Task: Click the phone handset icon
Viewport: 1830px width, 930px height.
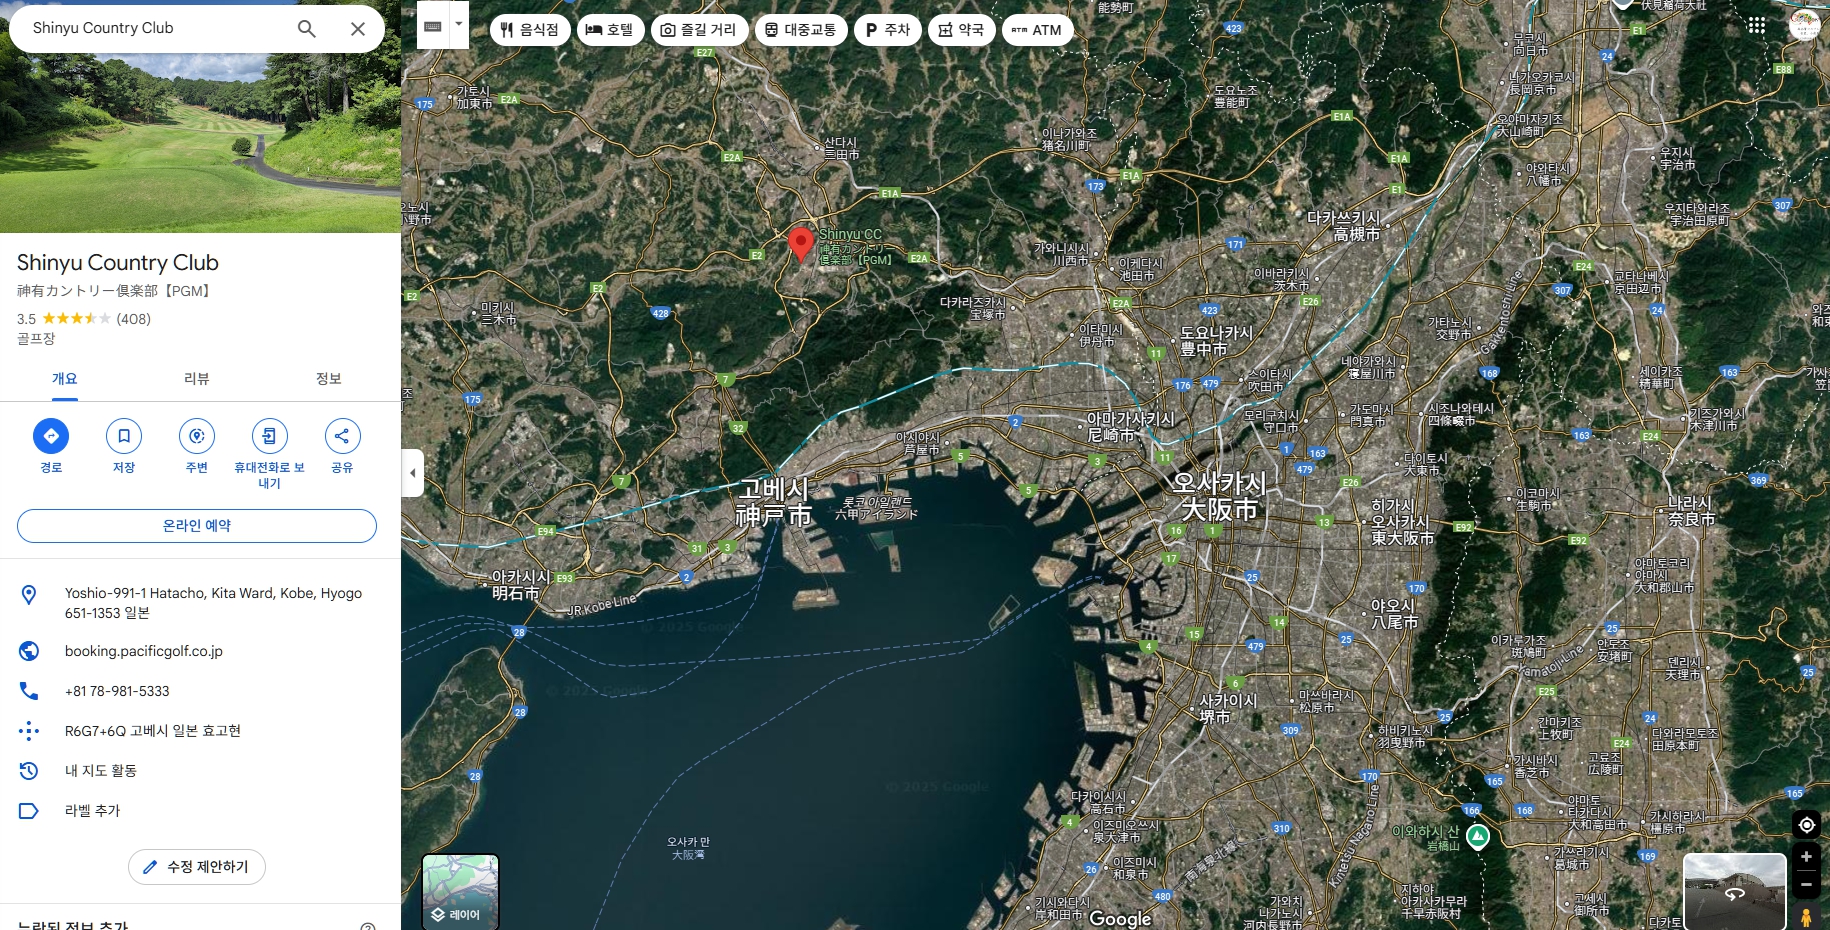Action: 29,691
